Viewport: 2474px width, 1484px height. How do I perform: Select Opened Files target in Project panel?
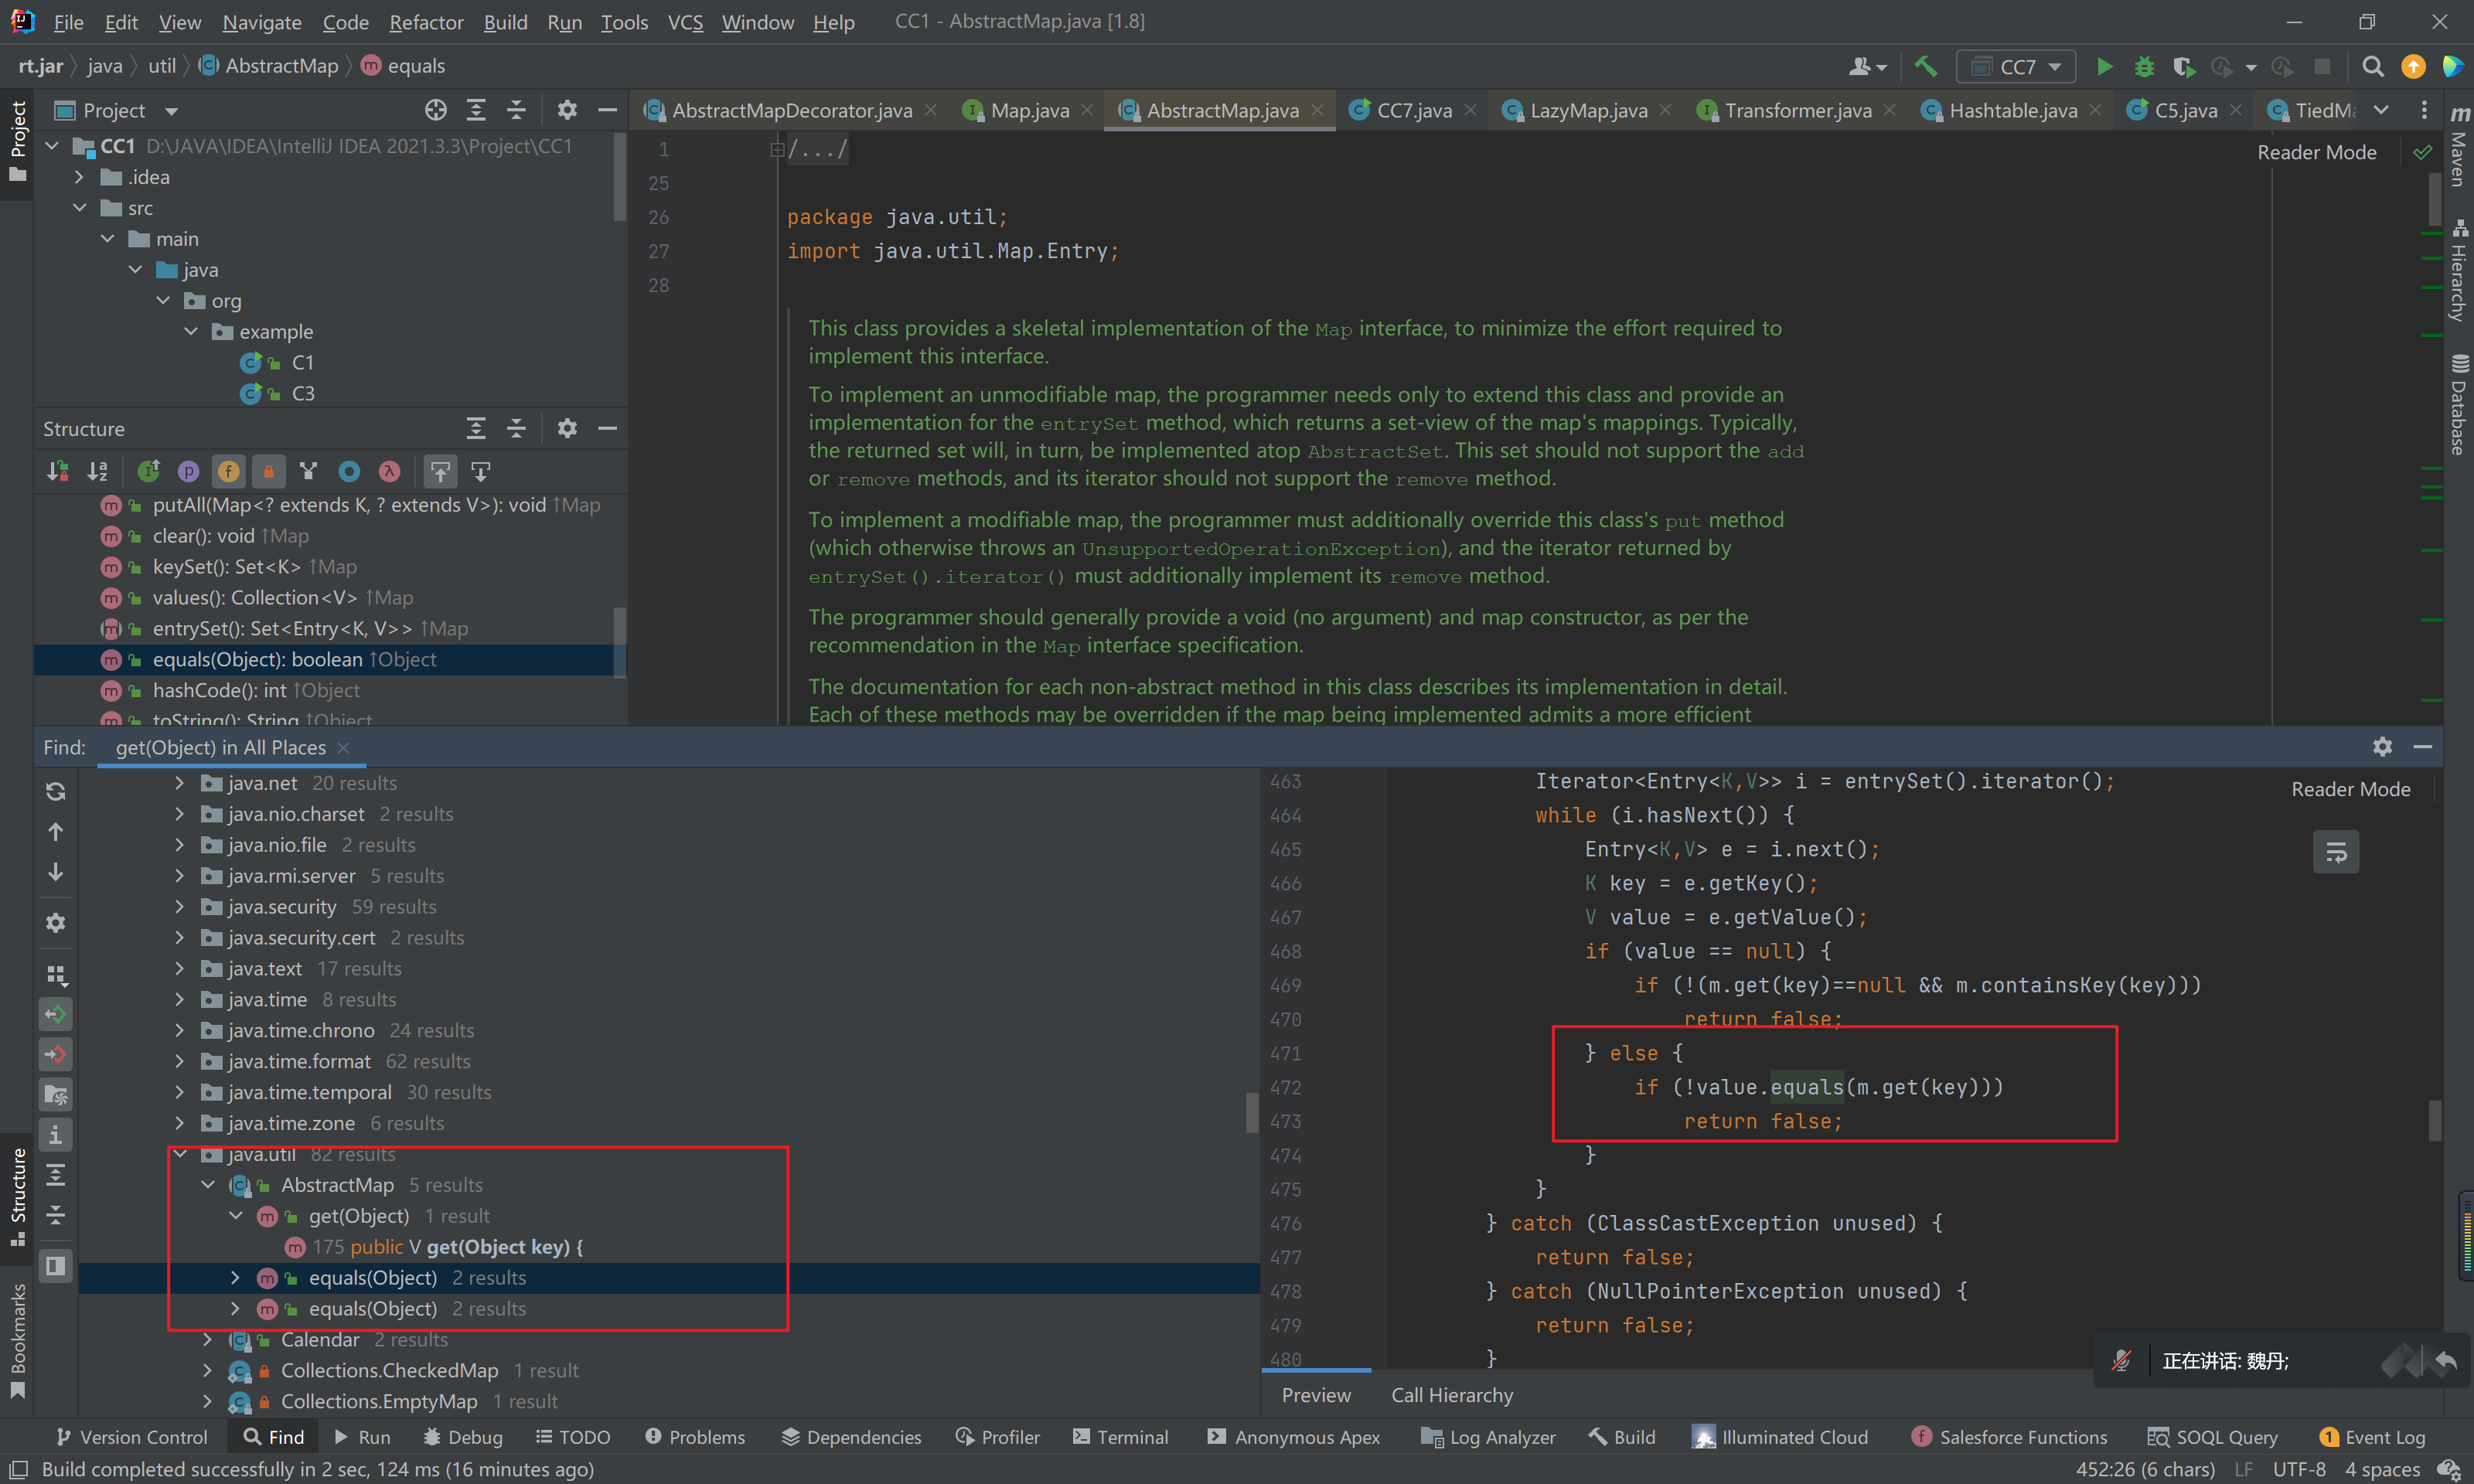point(435,110)
